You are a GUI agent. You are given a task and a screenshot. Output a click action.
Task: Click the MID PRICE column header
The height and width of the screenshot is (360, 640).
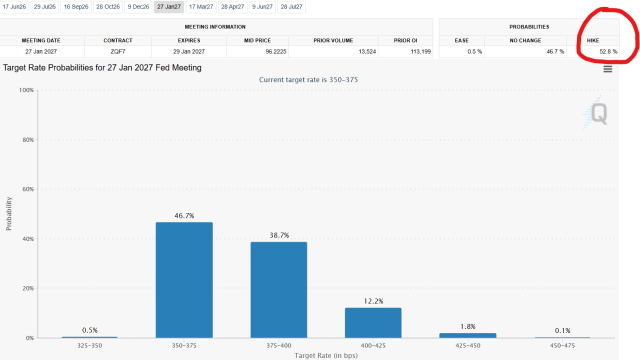(x=258, y=40)
